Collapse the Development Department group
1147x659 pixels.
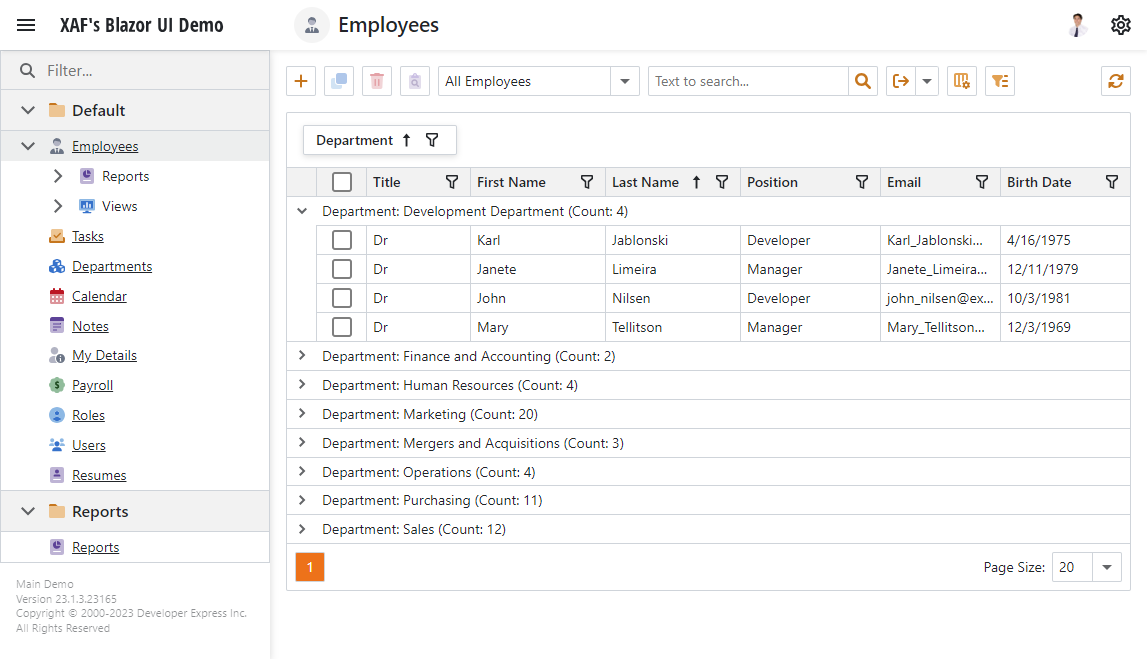tap(302, 211)
